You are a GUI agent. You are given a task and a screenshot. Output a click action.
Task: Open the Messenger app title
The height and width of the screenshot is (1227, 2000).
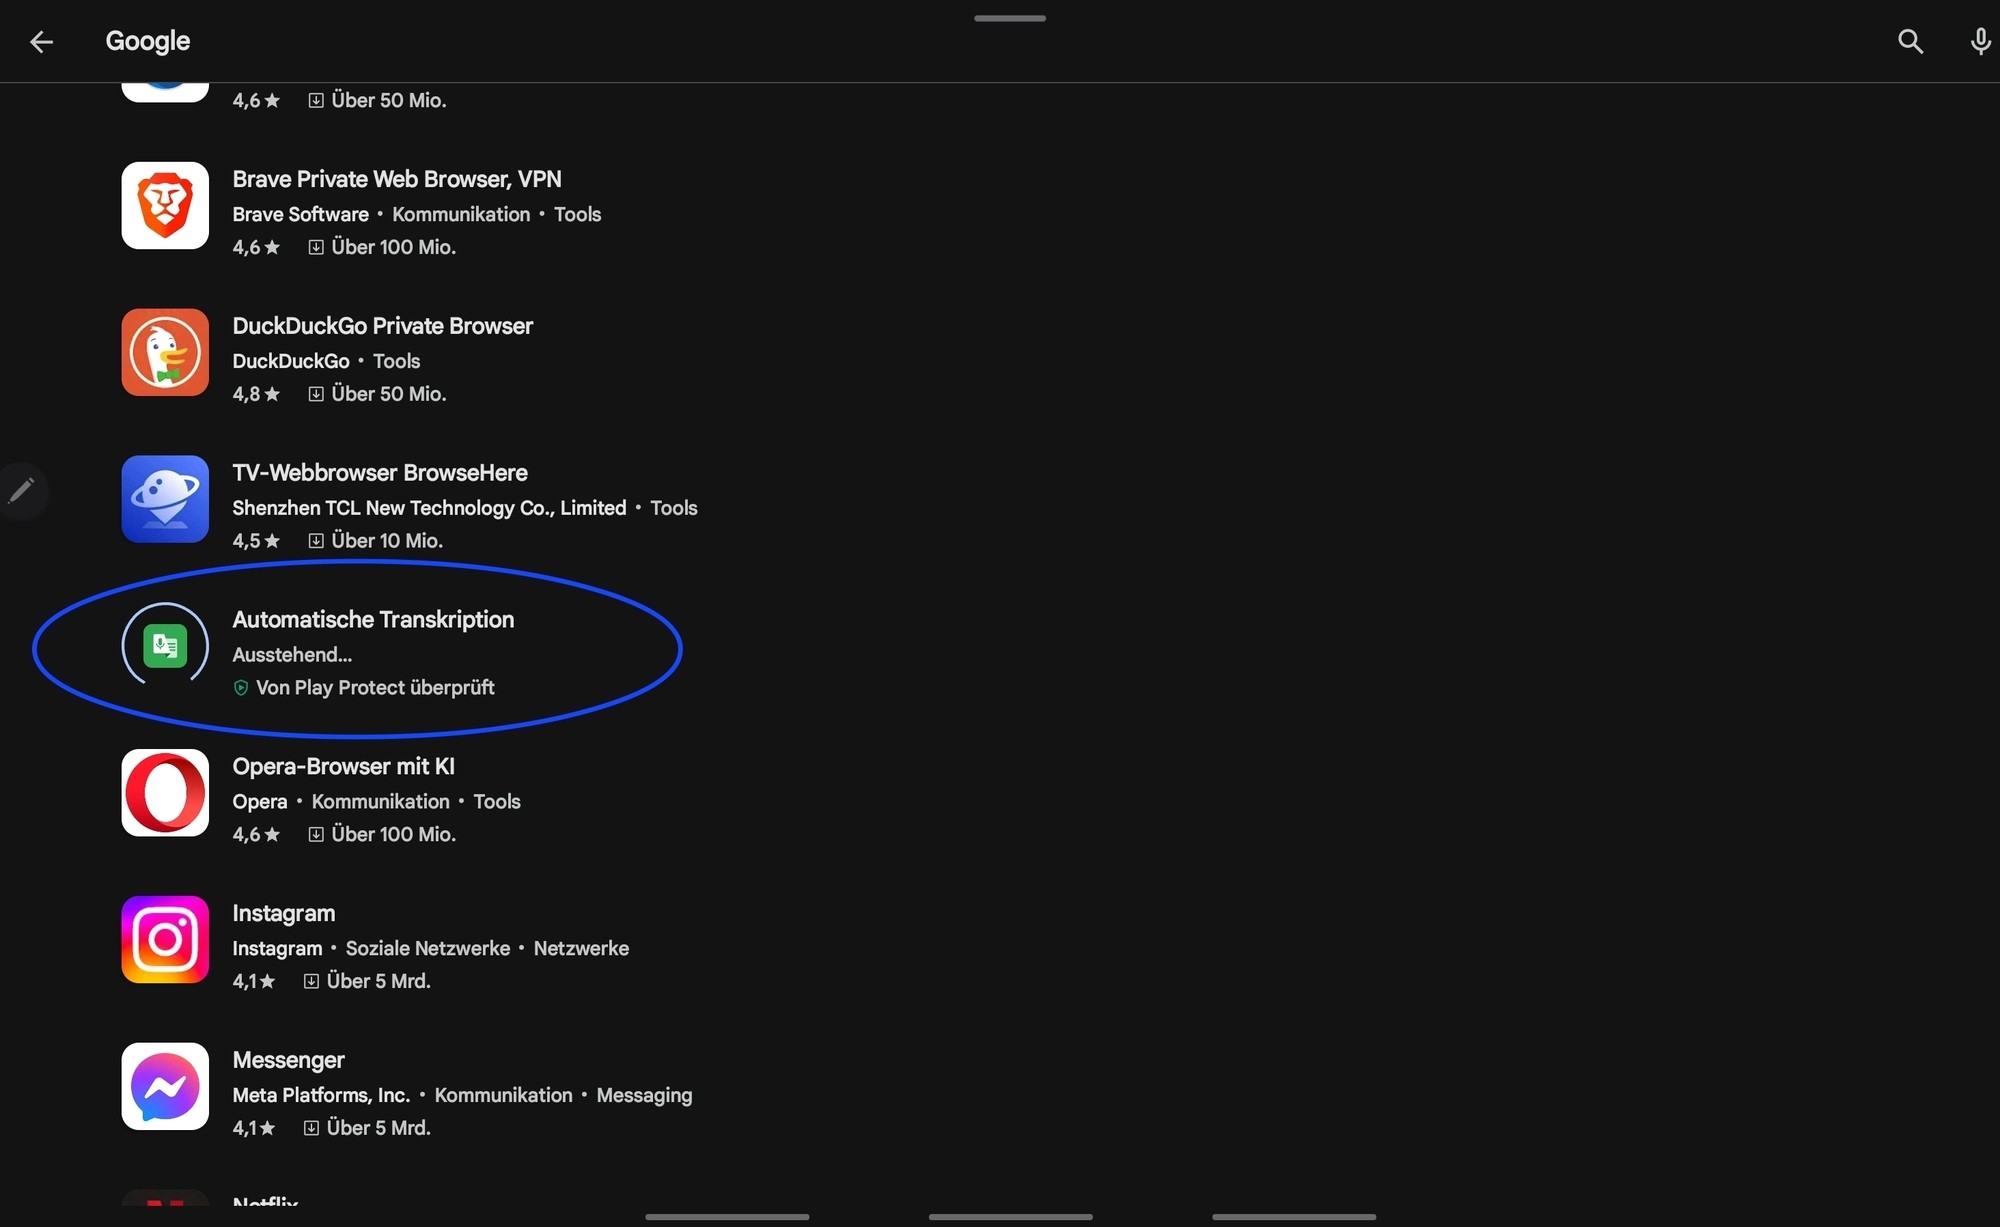[x=288, y=1060]
